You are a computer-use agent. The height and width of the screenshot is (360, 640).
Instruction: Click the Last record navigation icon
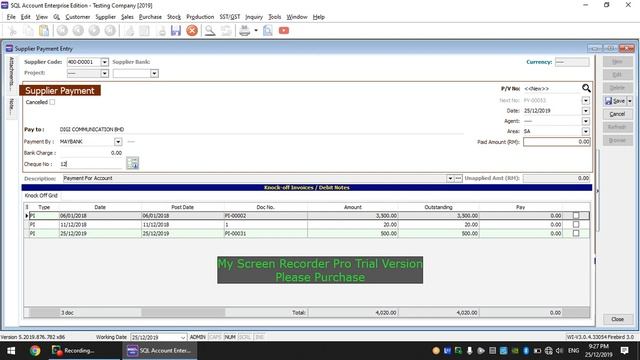(x=110, y=31)
